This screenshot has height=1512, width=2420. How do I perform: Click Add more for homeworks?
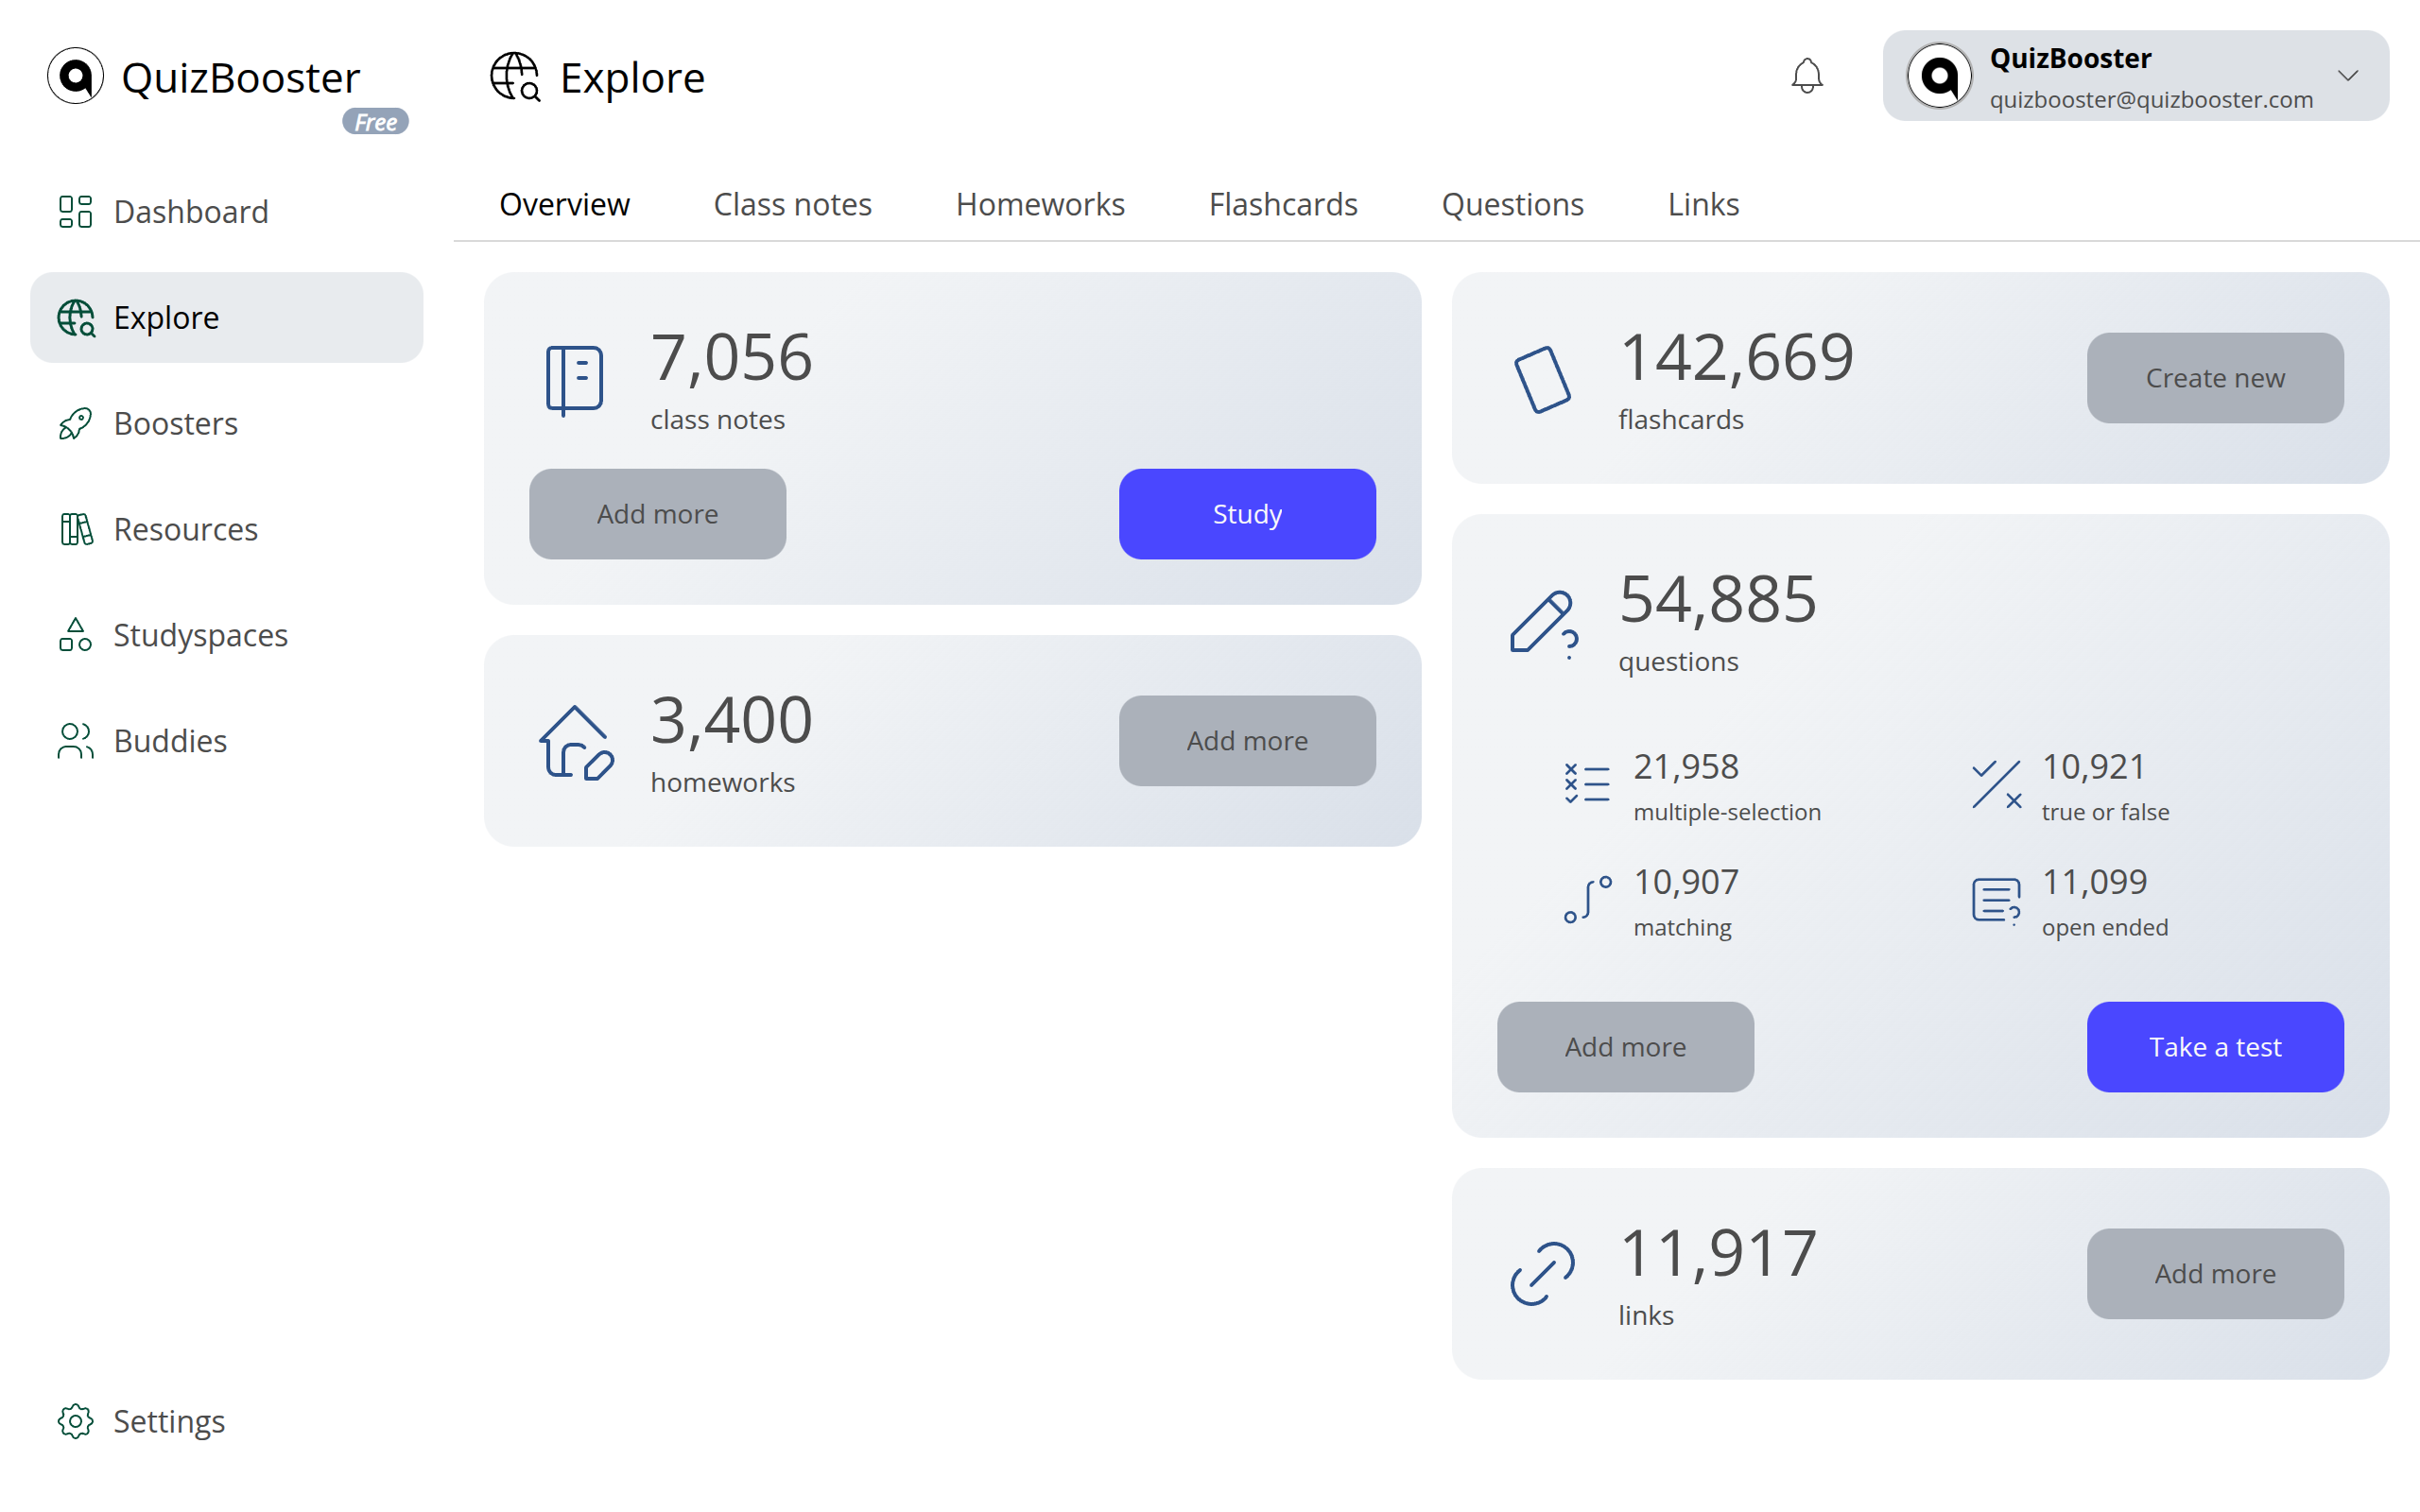click(1247, 741)
